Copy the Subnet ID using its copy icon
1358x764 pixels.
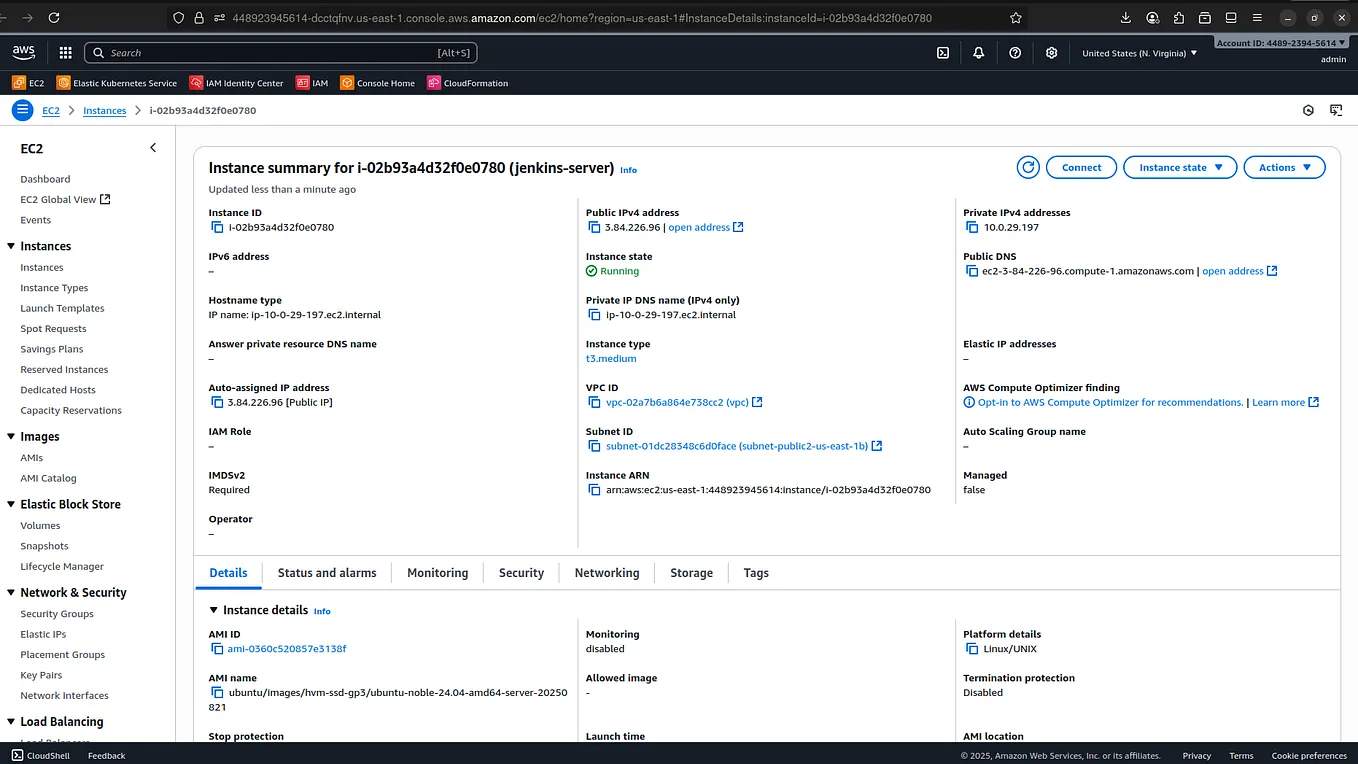pos(593,446)
